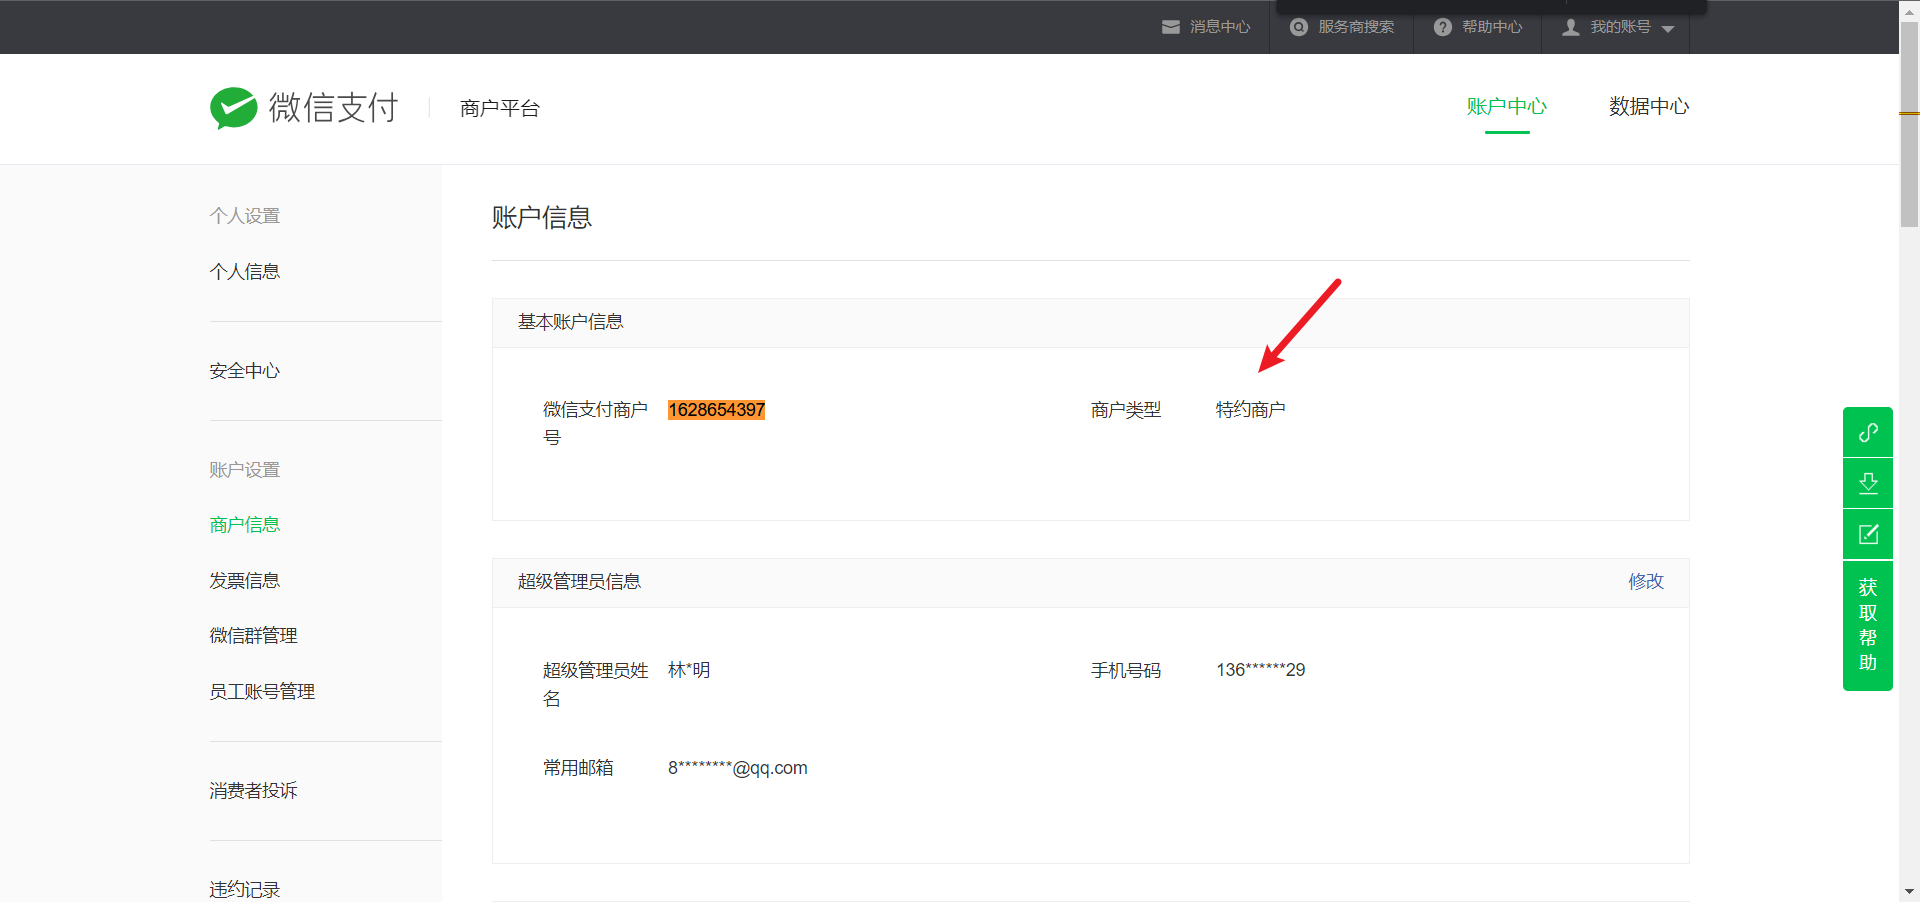This screenshot has height=902, width=1920.
Task: Click the 消息中心 link
Action: coord(1220,27)
